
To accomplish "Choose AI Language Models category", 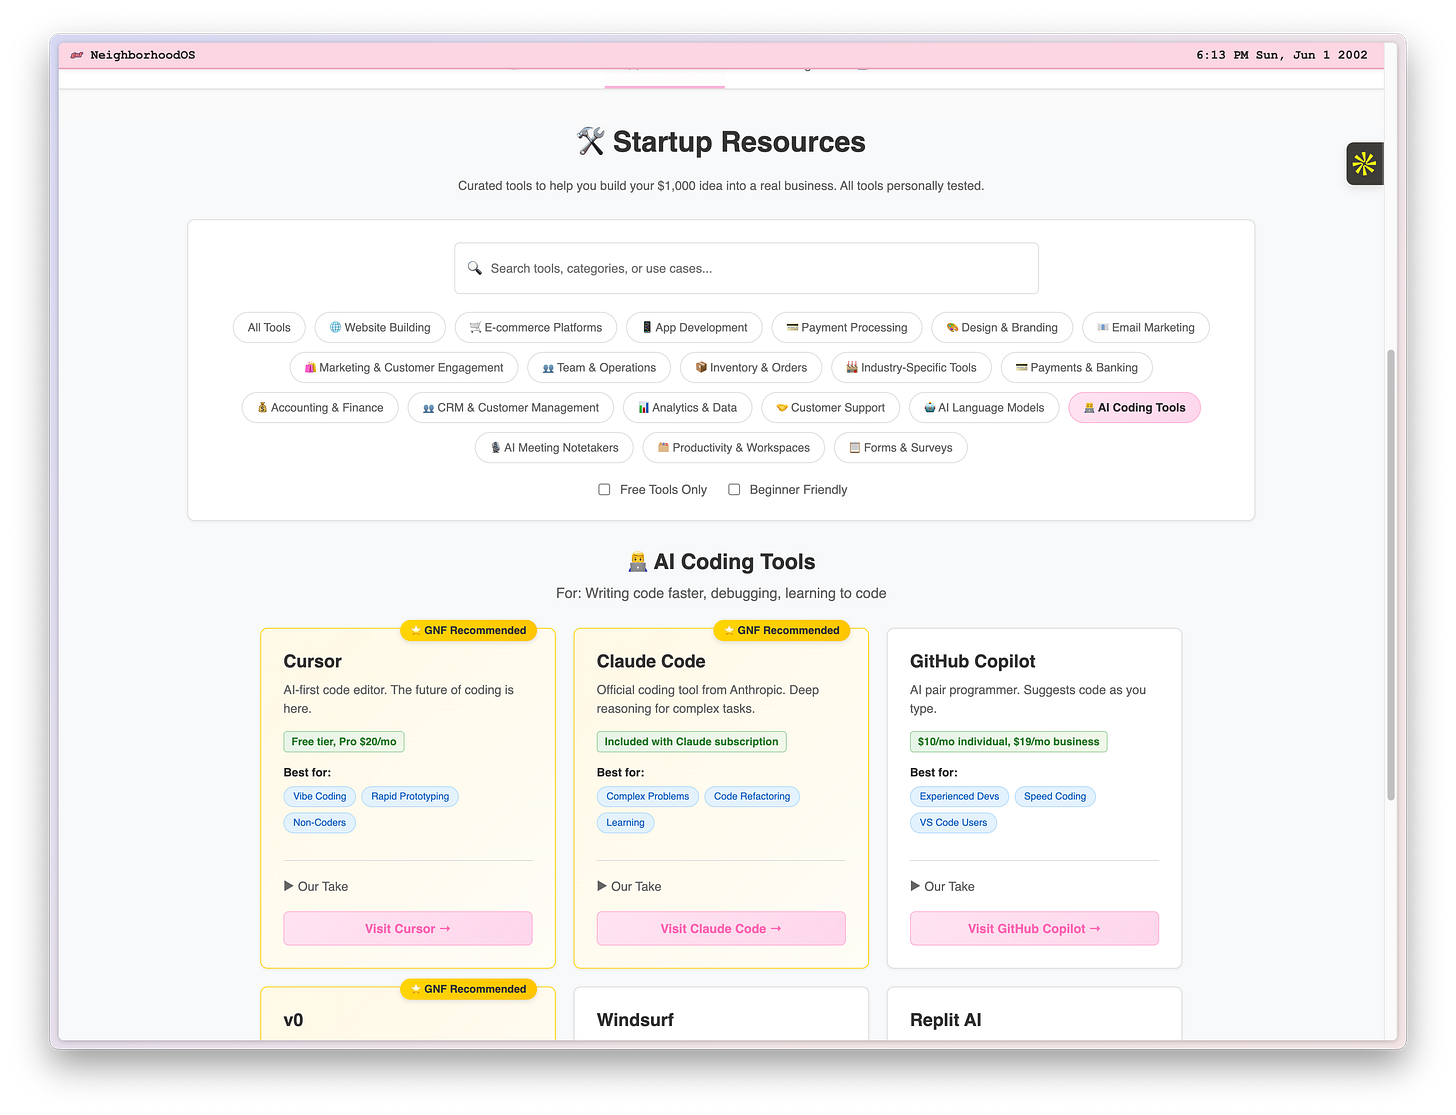I will coord(984,407).
